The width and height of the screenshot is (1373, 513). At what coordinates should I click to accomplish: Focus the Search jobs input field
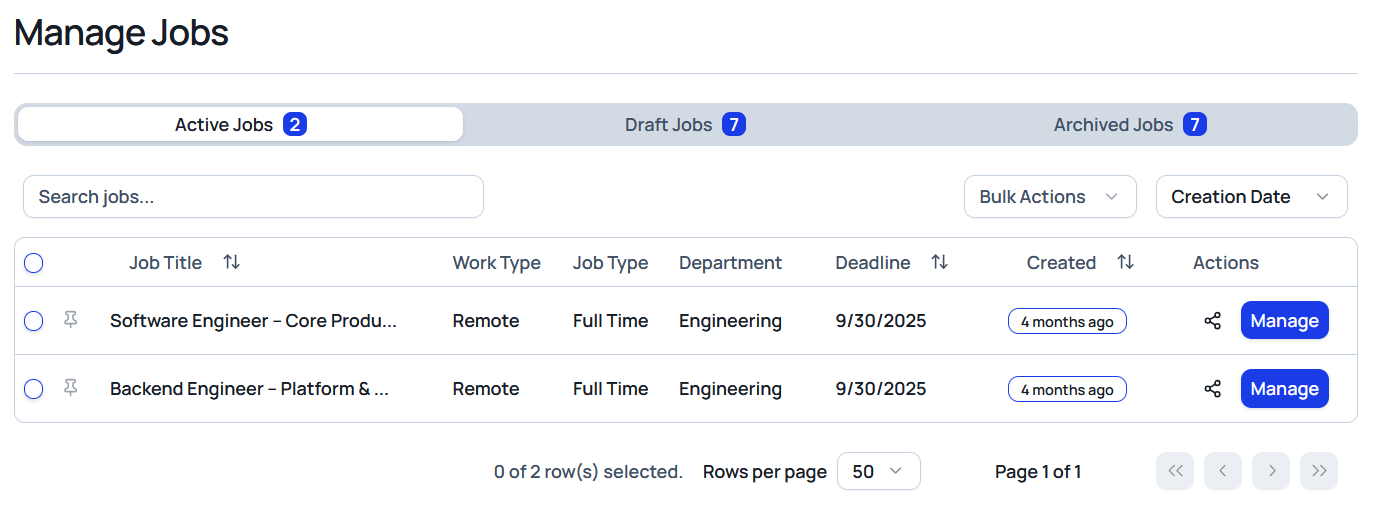pos(253,197)
